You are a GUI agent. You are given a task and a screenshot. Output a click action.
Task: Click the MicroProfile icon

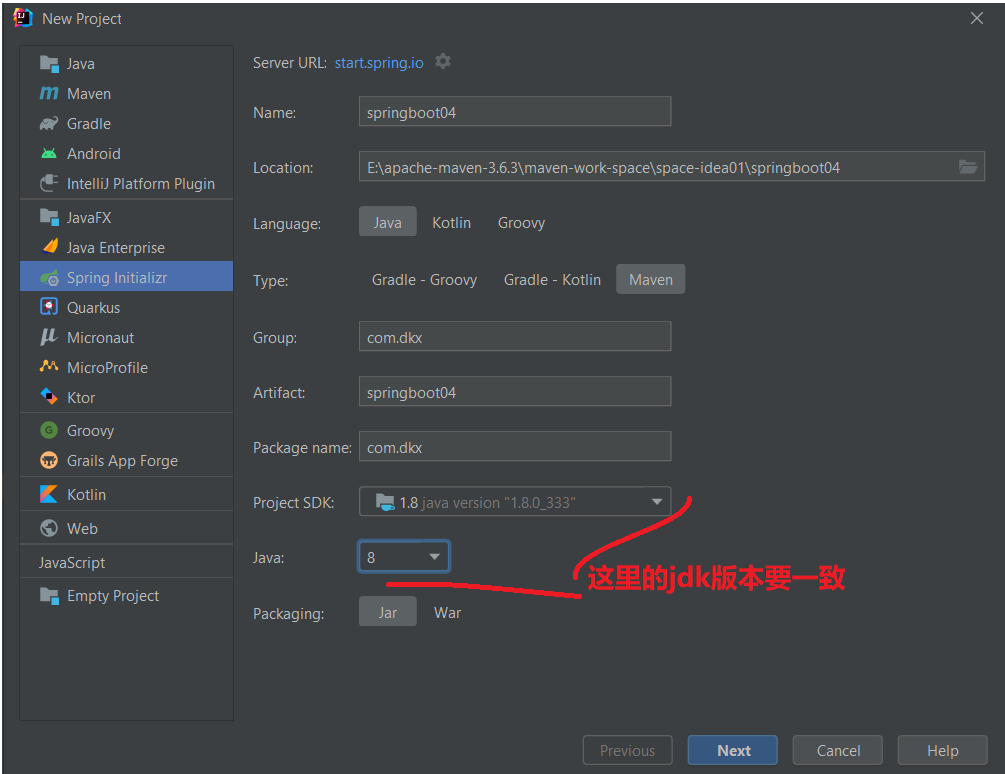click(49, 366)
